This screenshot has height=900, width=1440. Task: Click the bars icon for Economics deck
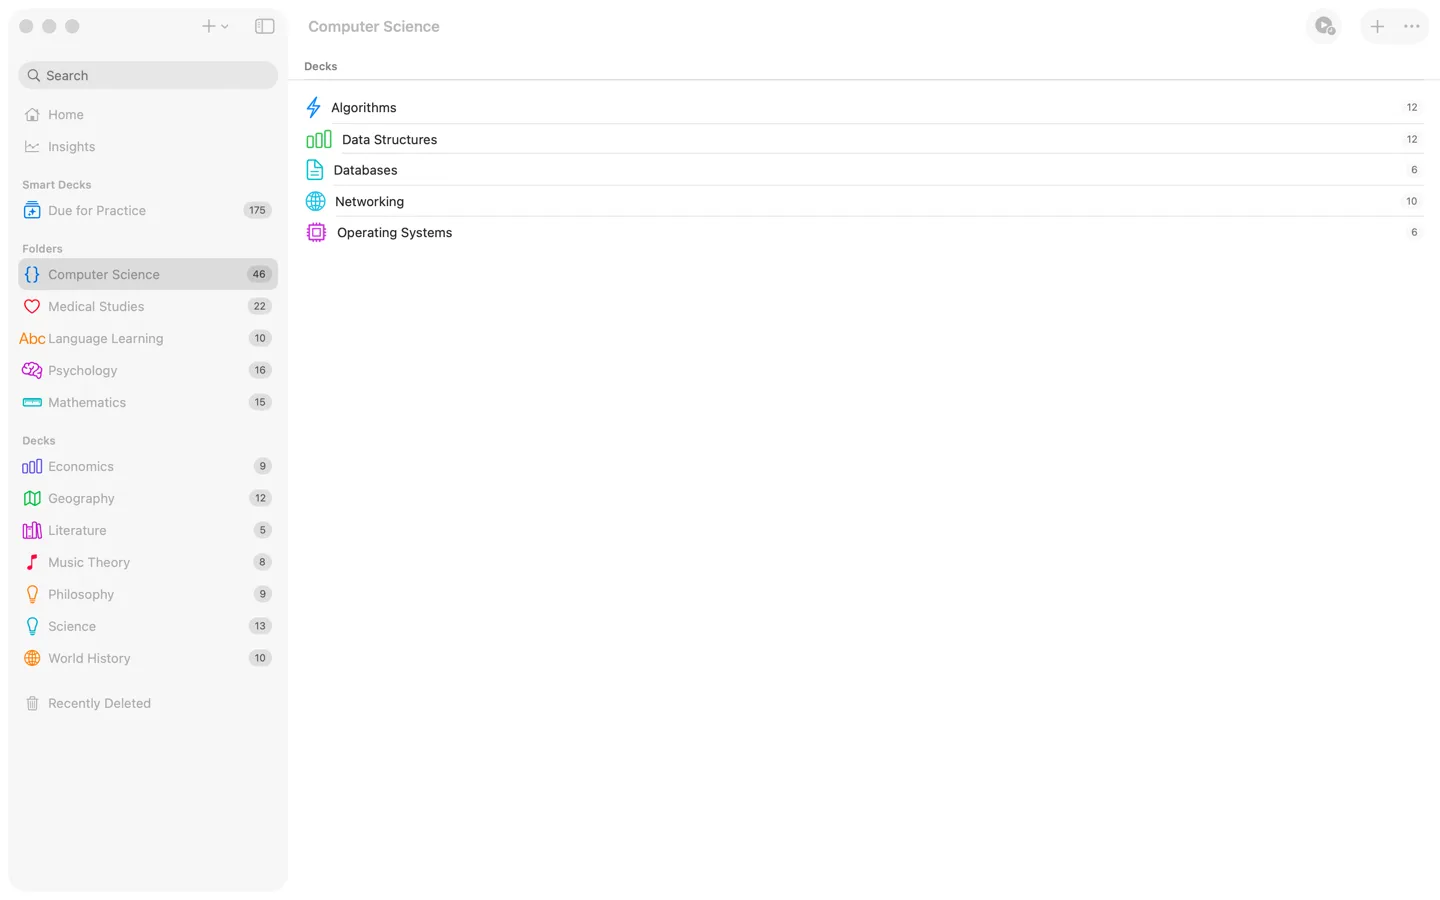(x=32, y=466)
